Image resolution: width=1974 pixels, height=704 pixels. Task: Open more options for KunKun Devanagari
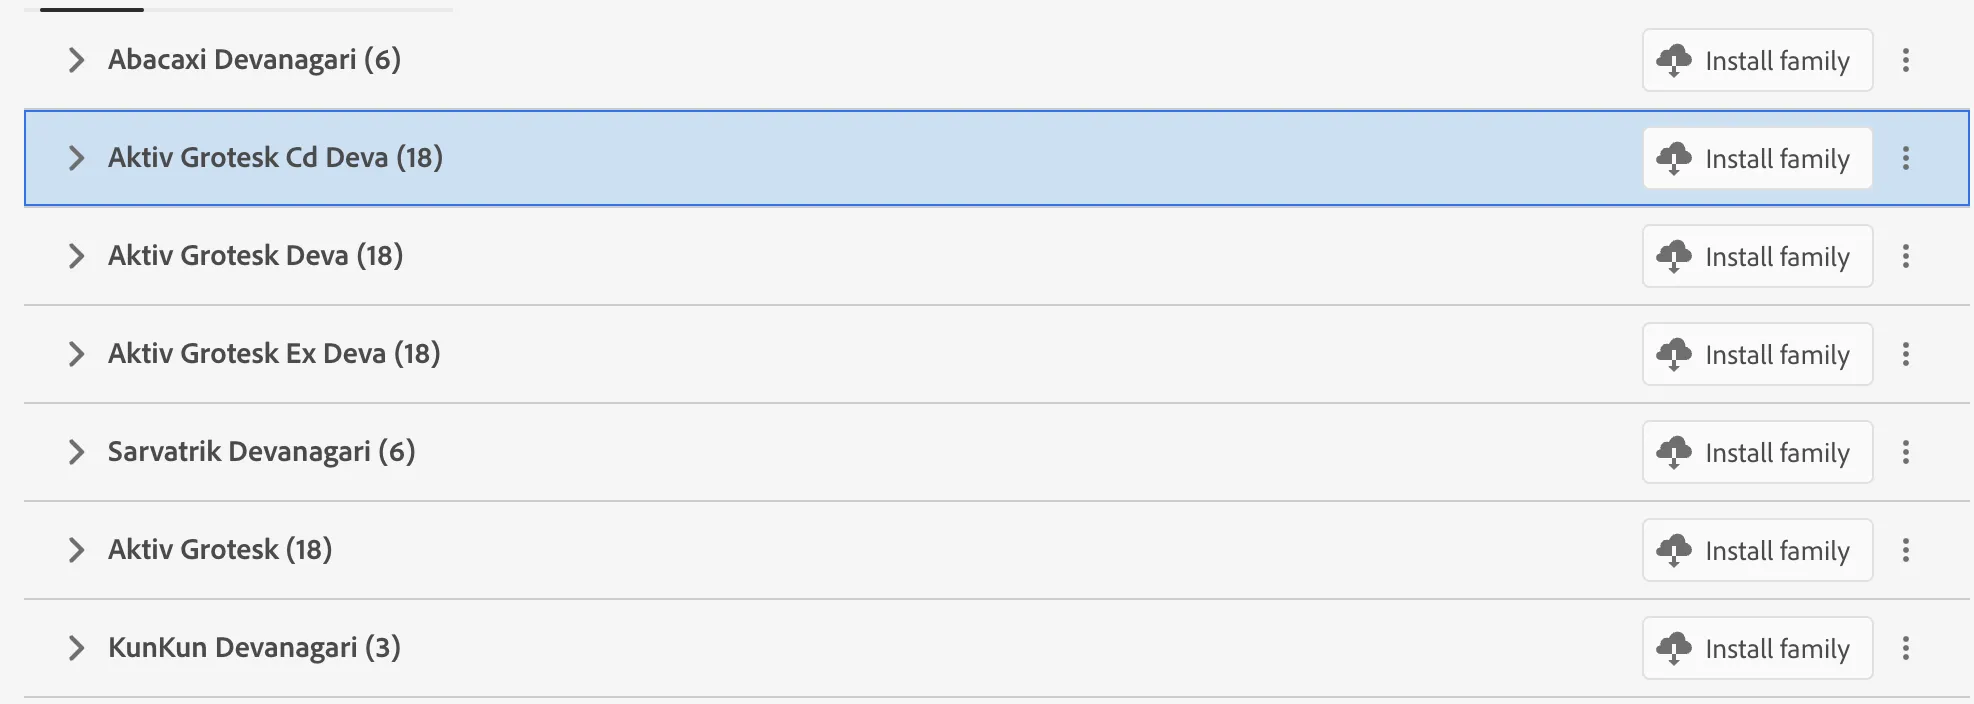(x=1906, y=648)
